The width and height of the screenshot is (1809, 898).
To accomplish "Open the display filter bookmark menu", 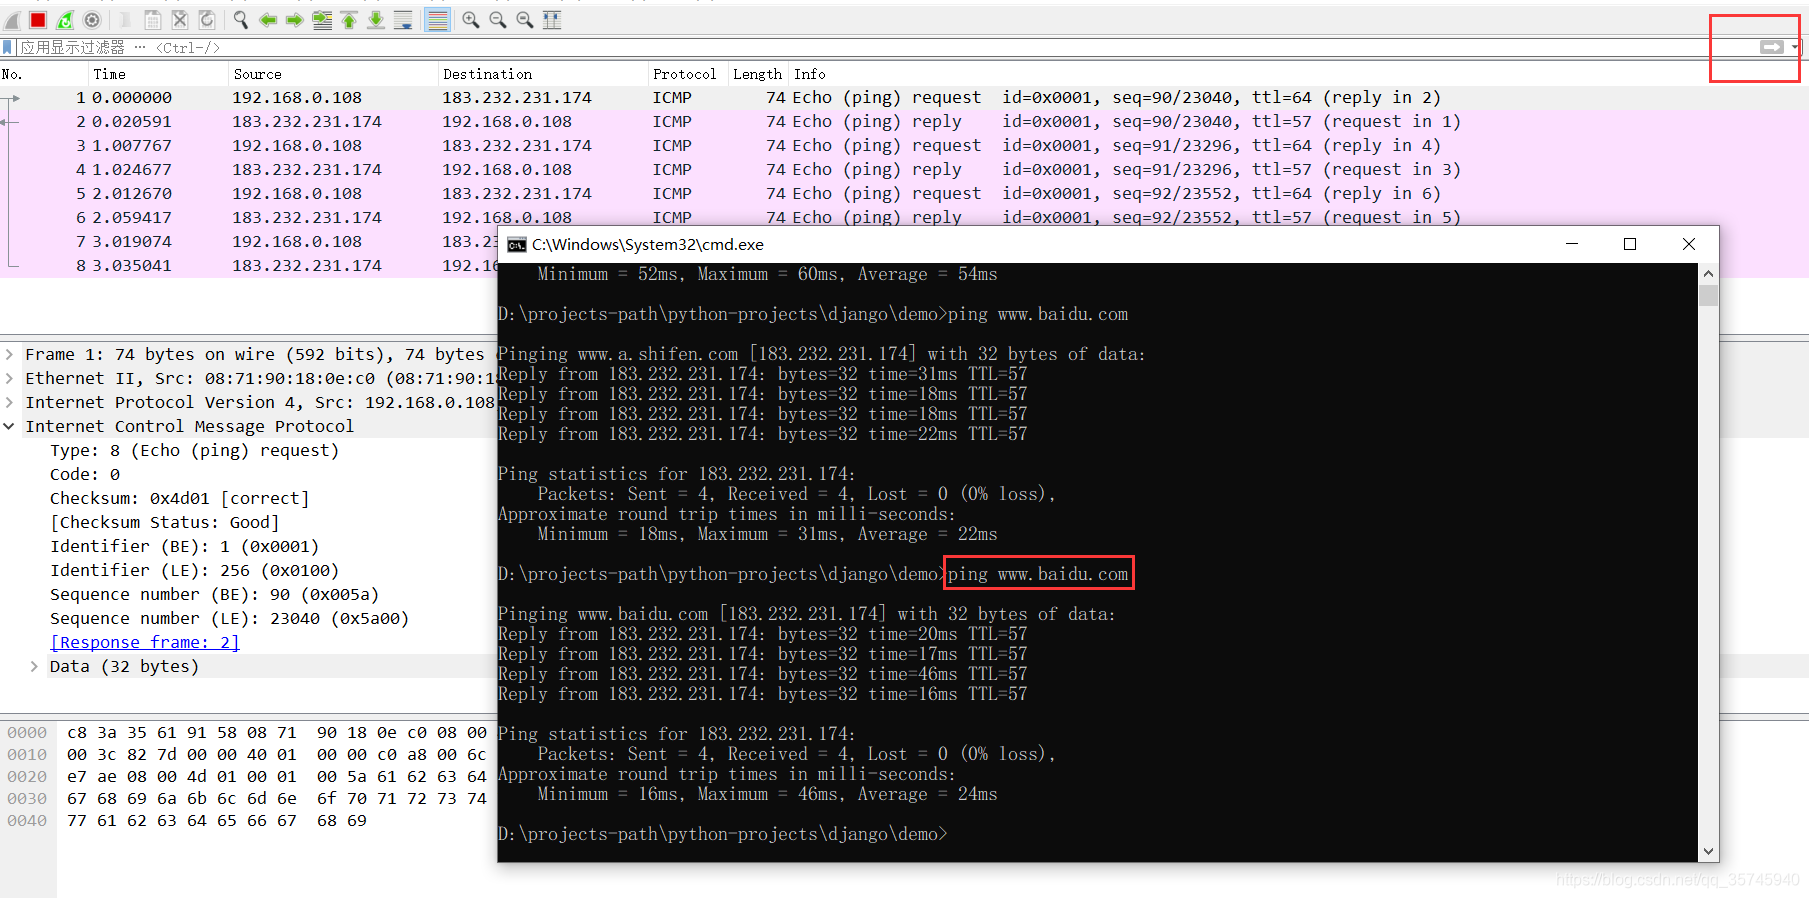I will (x=8, y=47).
